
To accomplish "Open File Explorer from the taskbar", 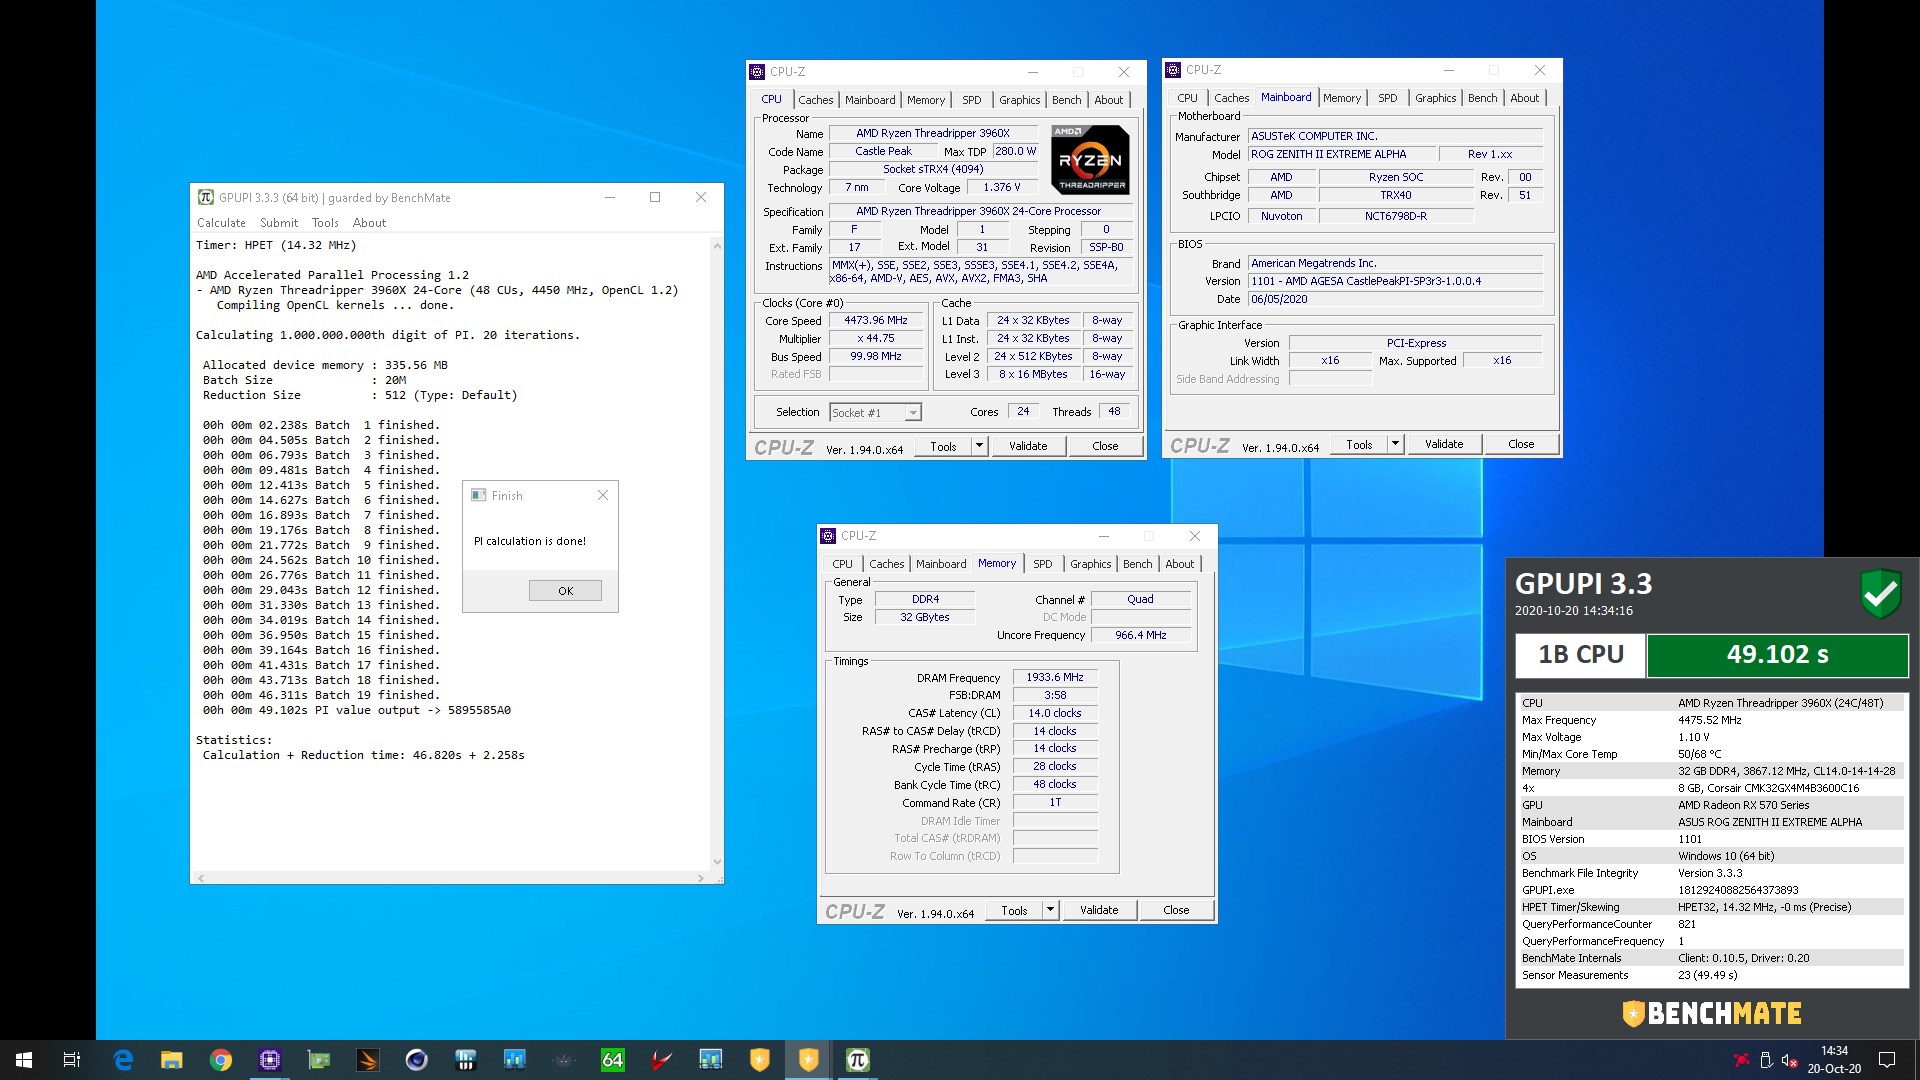I will point(172,1060).
